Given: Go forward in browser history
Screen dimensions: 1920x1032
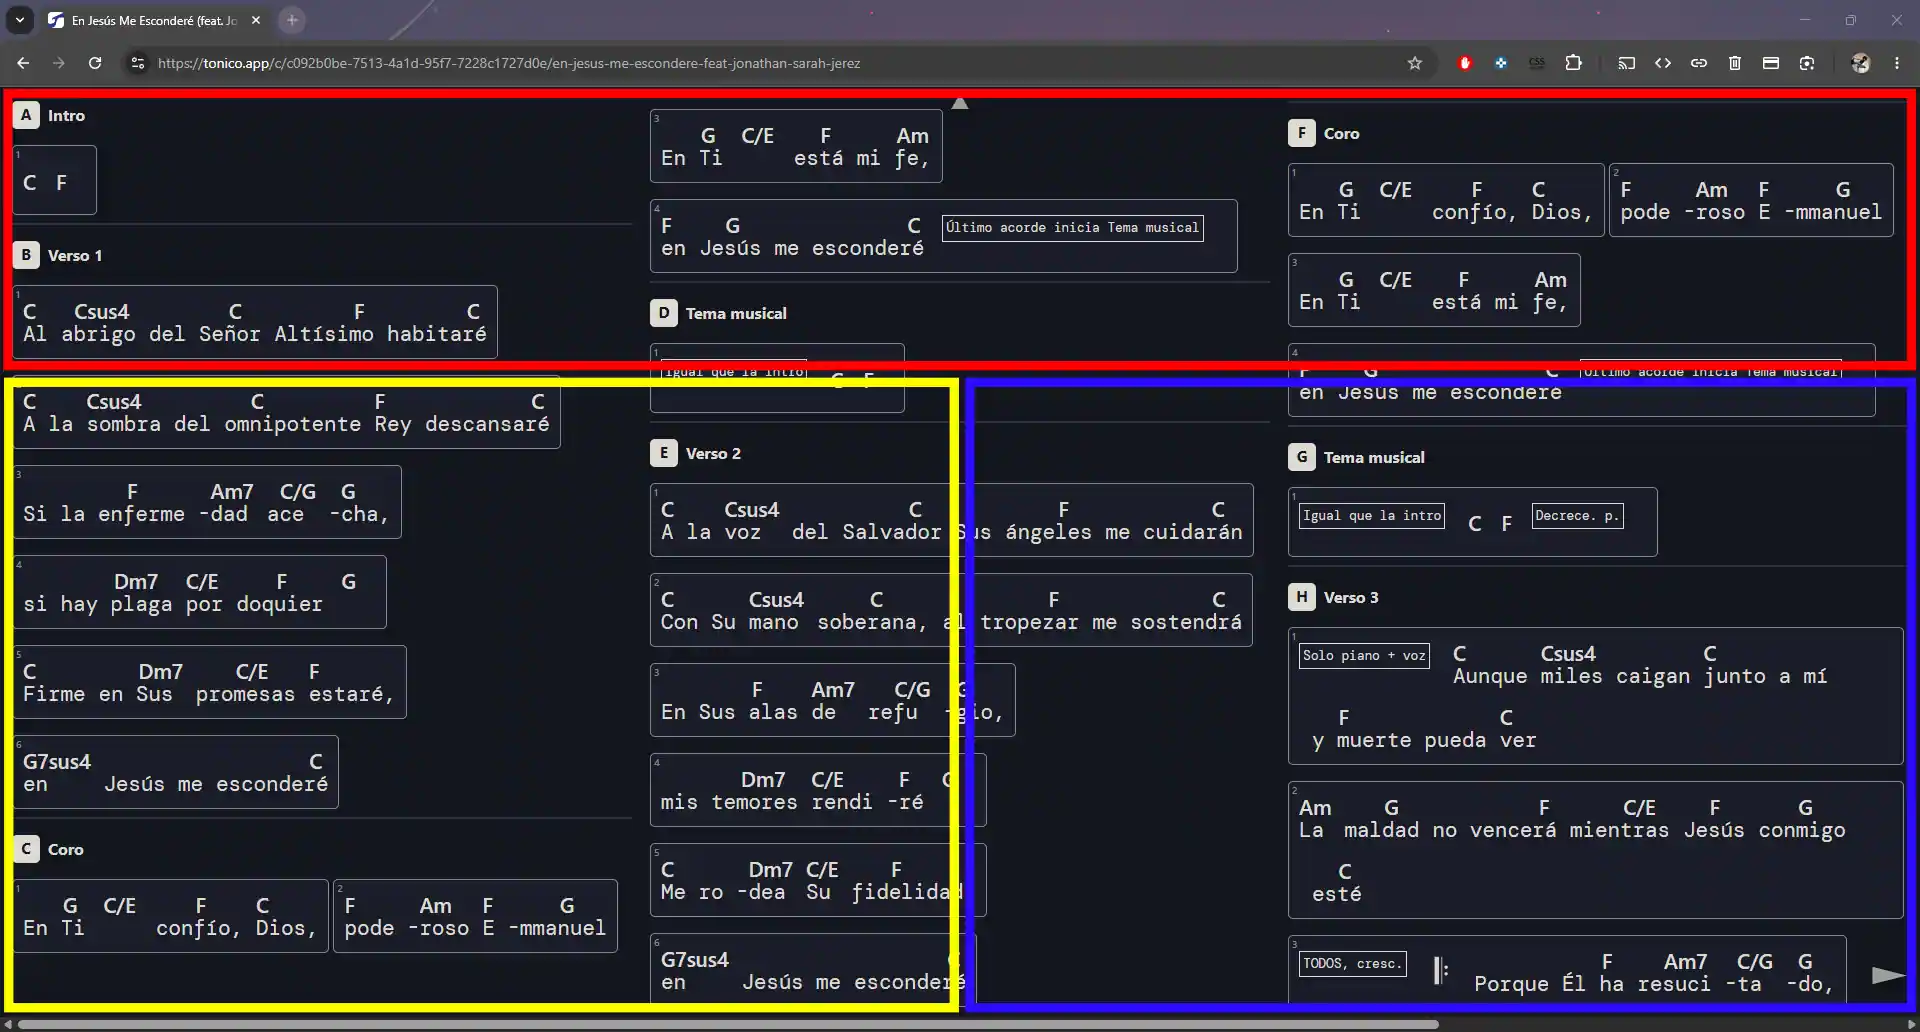Looking at the screenshot, I should coord(58,63).
